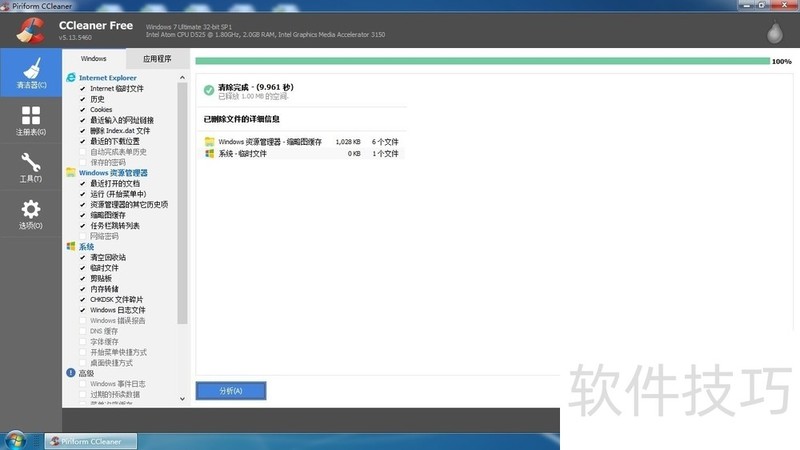This screenshot has width=800, height=450.
Task: Open the Piriform CCleaner taskbar button
Action: [91, 441]
